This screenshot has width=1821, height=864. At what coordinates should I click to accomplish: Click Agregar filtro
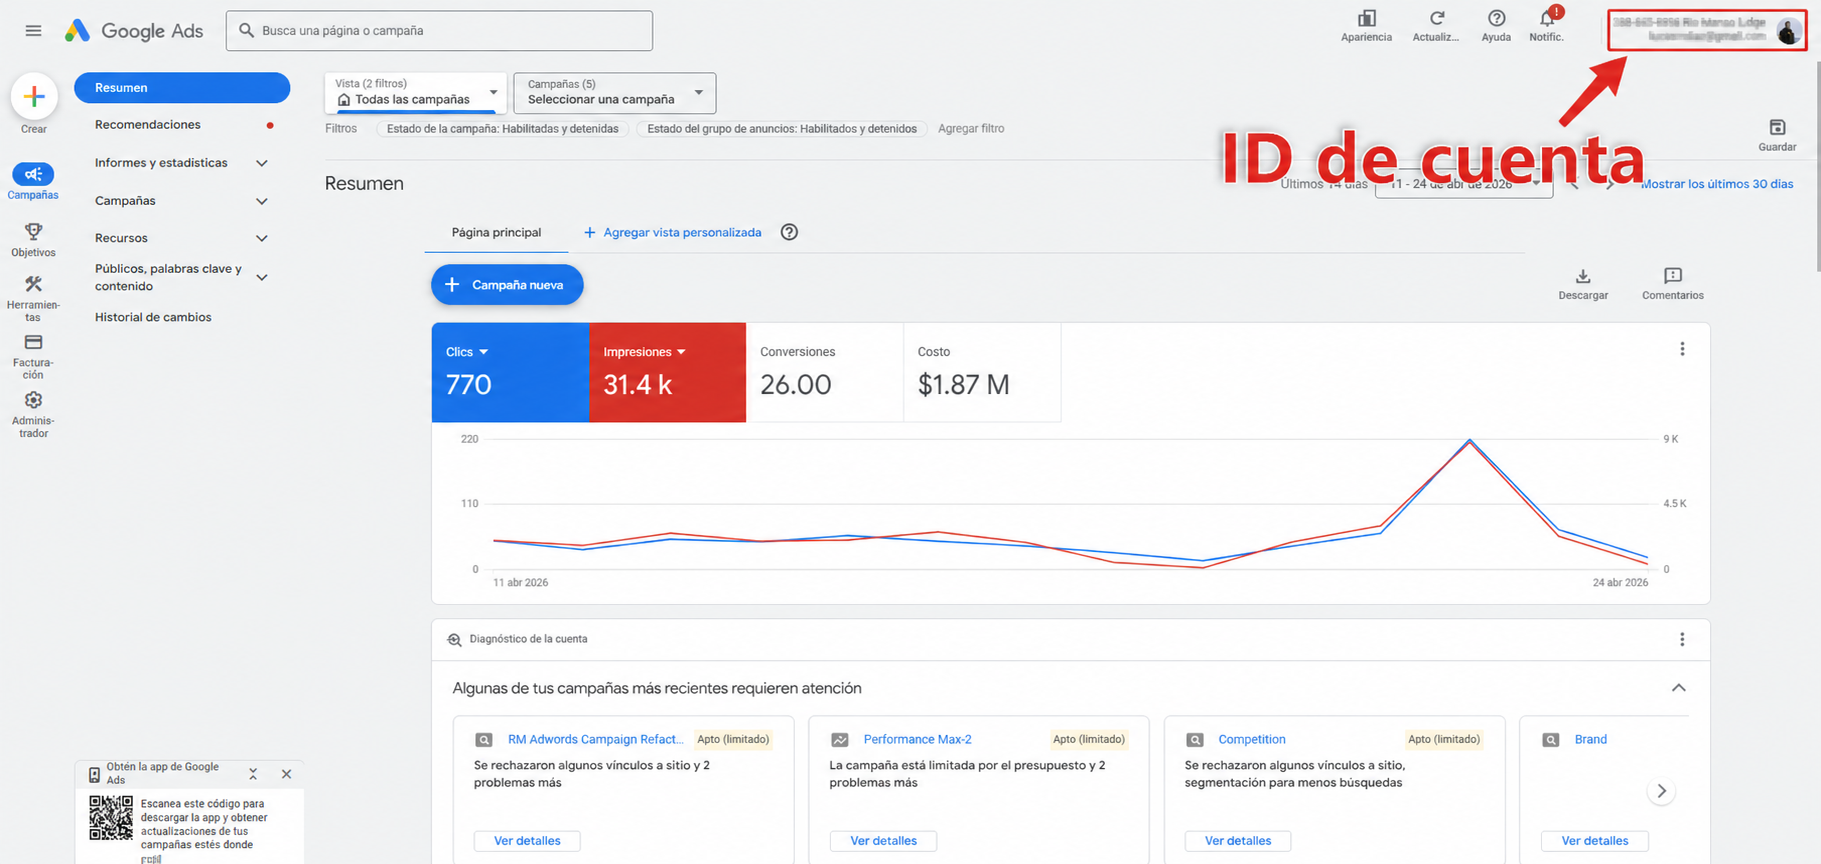pos(971,129)
